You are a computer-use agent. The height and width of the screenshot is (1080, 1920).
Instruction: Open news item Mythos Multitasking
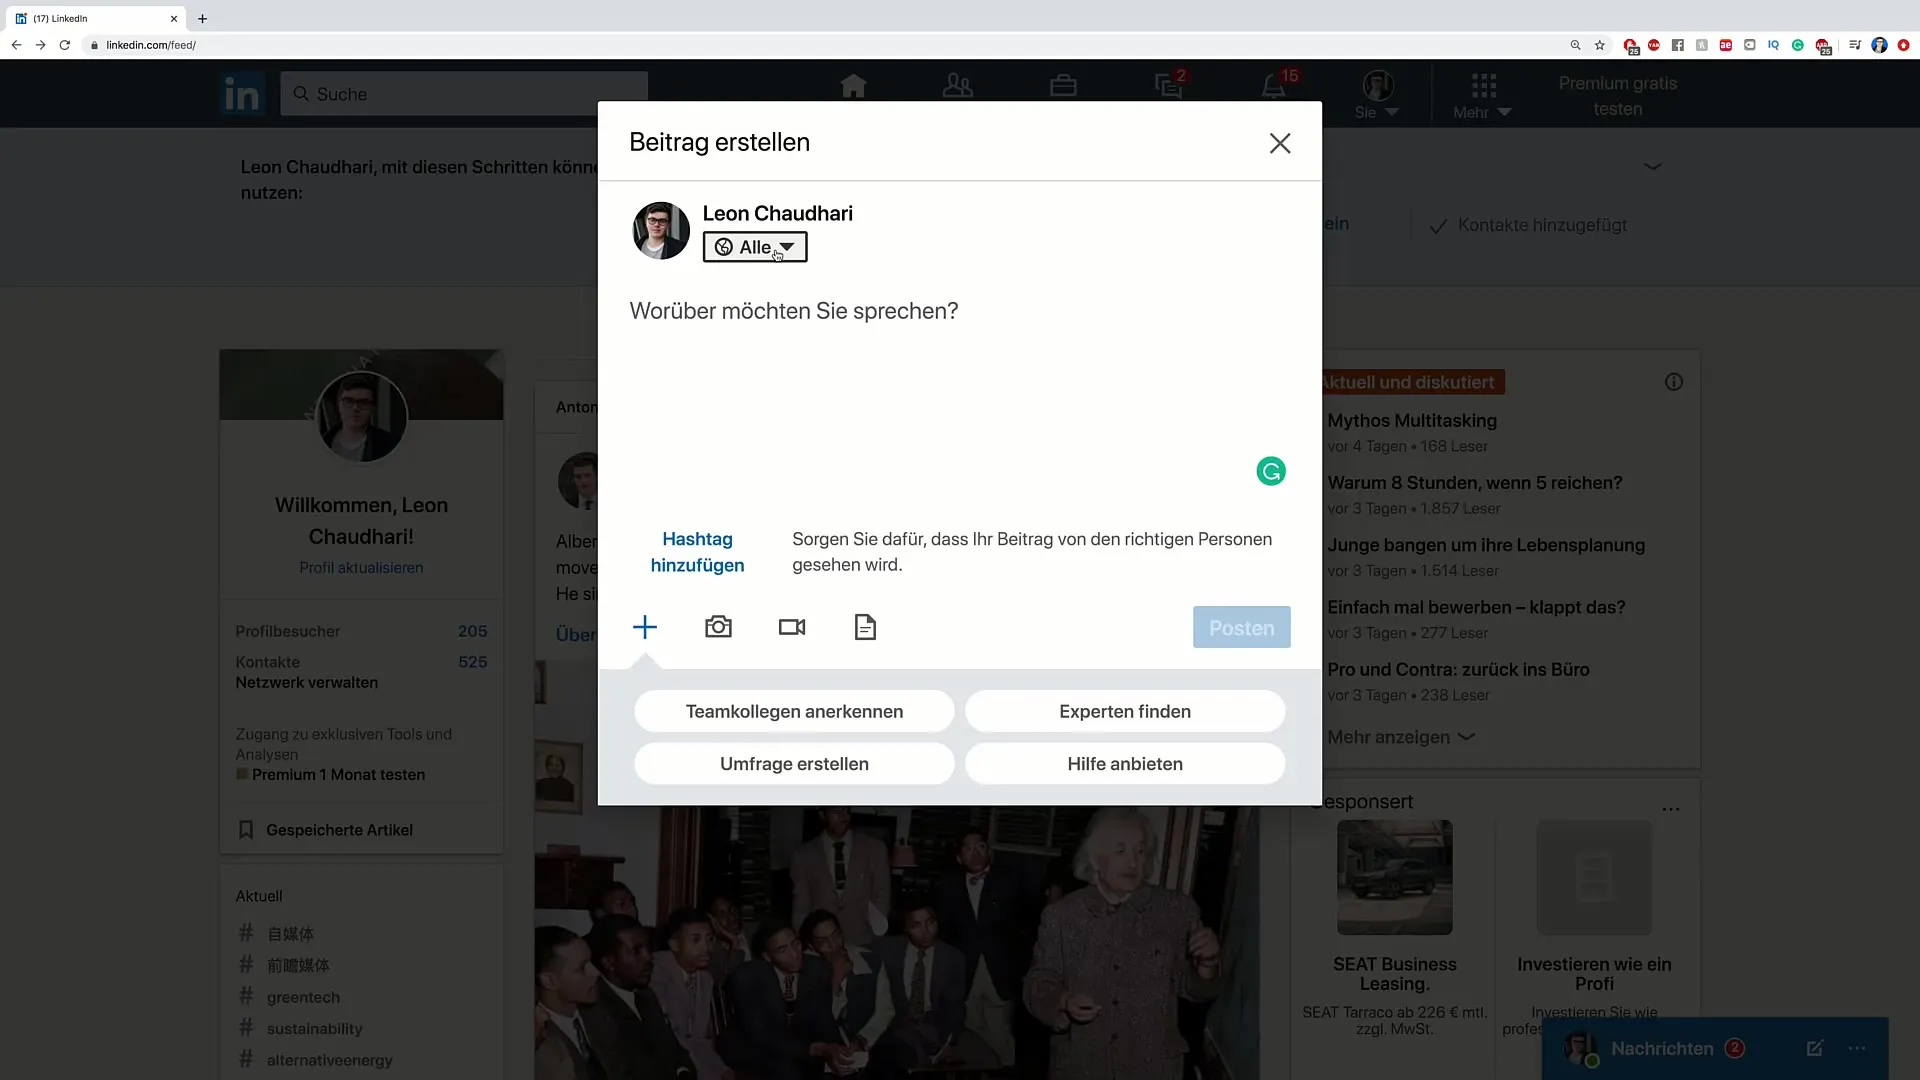[1412, 421]
